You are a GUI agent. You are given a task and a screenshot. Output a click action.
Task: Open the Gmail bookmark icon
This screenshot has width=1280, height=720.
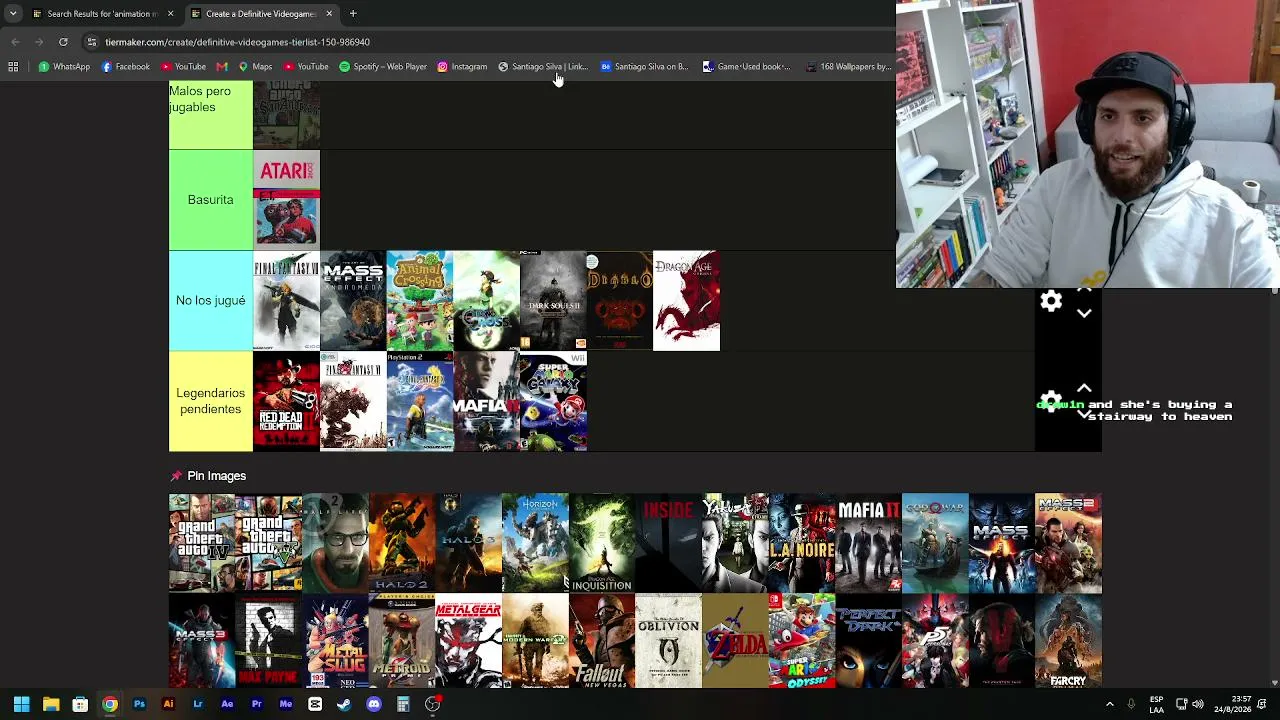pos(222,67)
